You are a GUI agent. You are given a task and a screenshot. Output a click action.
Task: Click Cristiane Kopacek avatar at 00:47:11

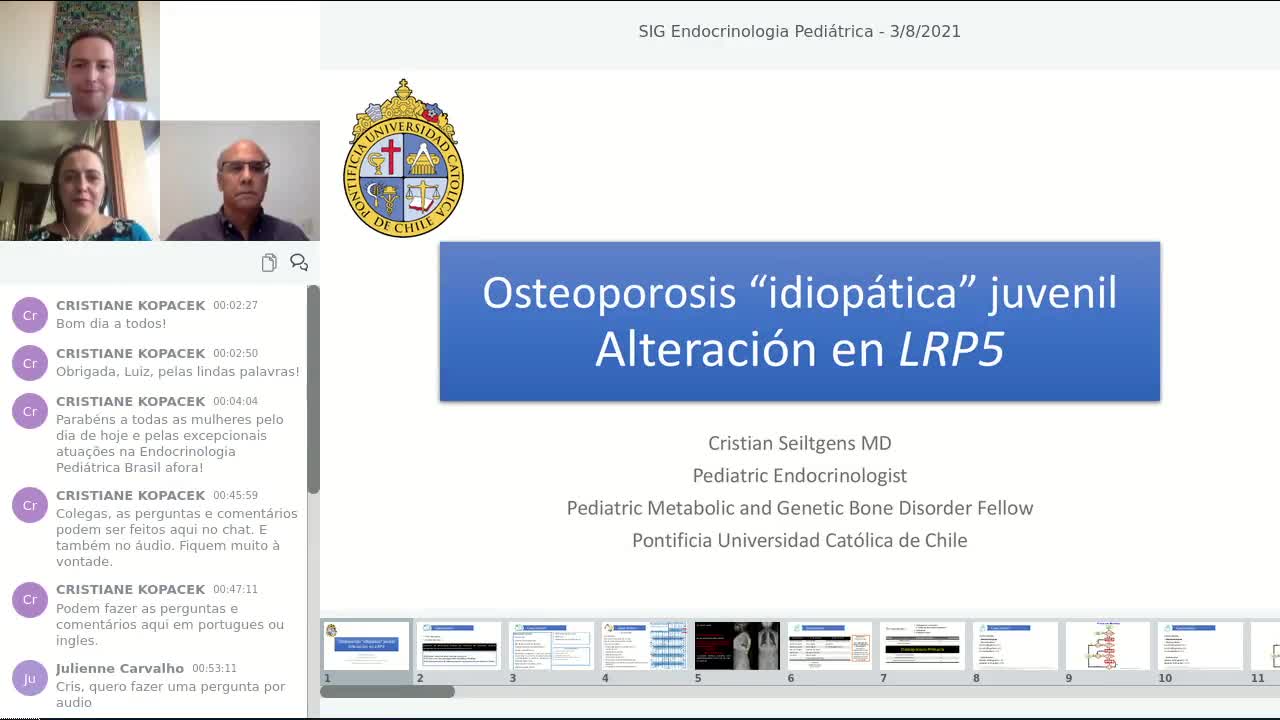(x=30, y=599)
